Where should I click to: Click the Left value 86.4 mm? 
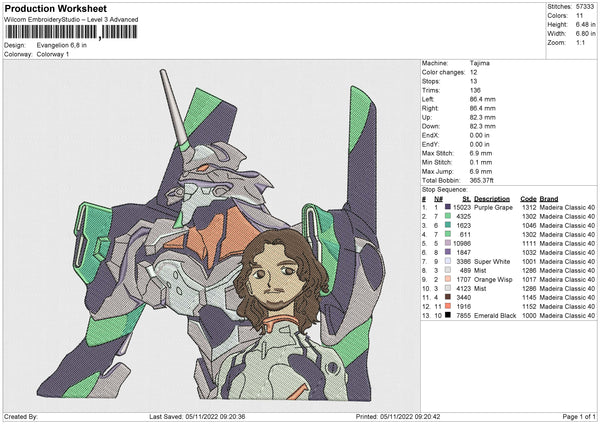pyautogui.click(x=483, y=99)
